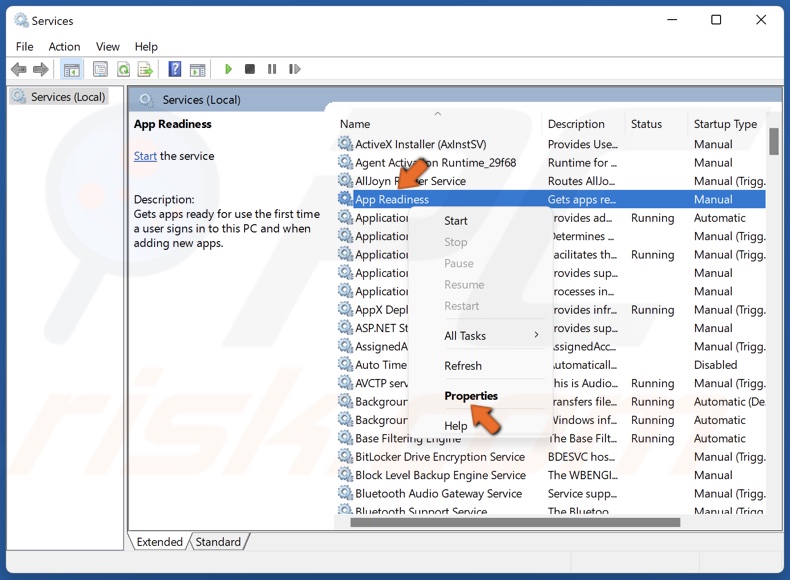The image size is (790, 580).
Task: Click the Services (Local) pane header
Action: (202, 100)
